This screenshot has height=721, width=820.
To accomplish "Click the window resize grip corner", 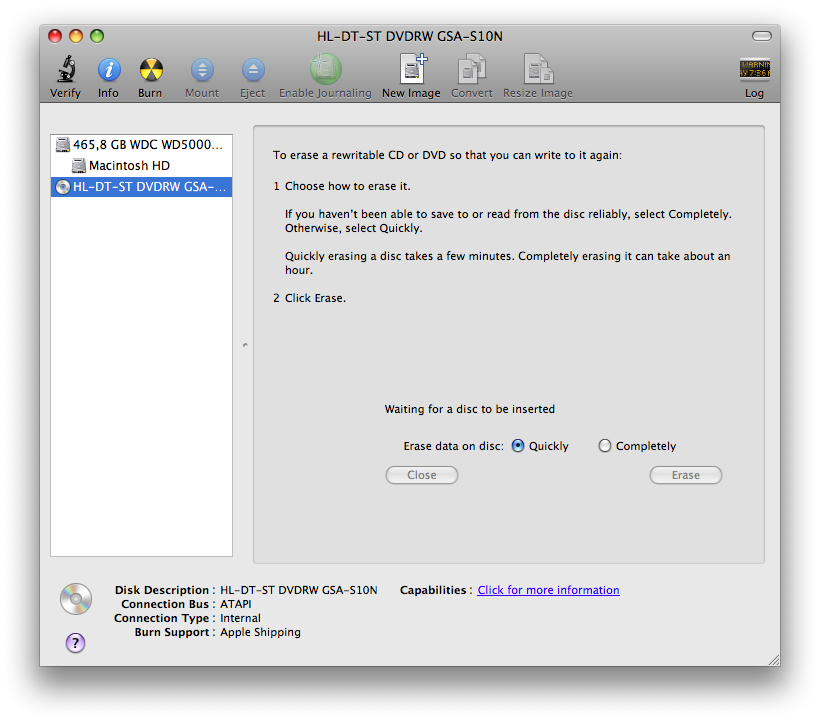I will point(774,660).
